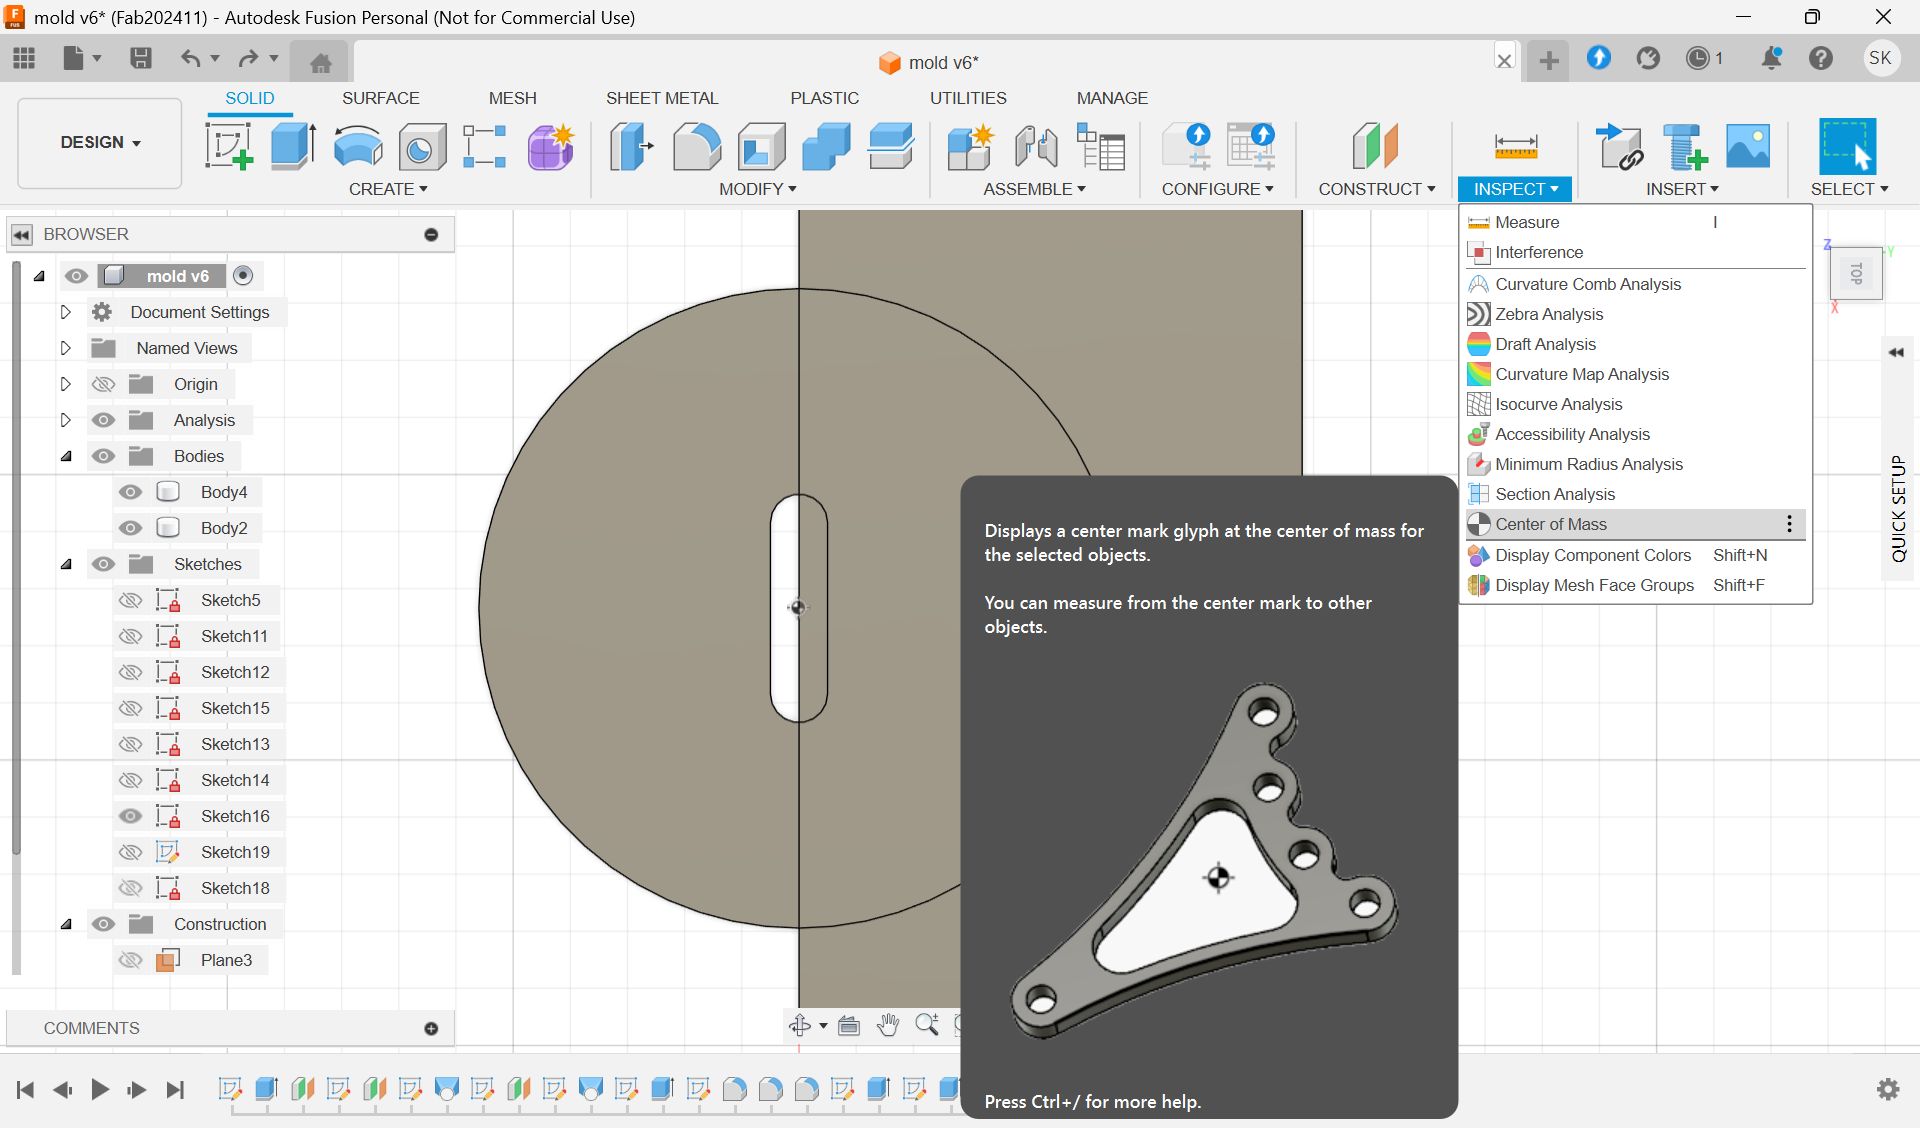Switch to the SHEET METAL tab
This screenshot has height=1128, width=1920.
662,98
